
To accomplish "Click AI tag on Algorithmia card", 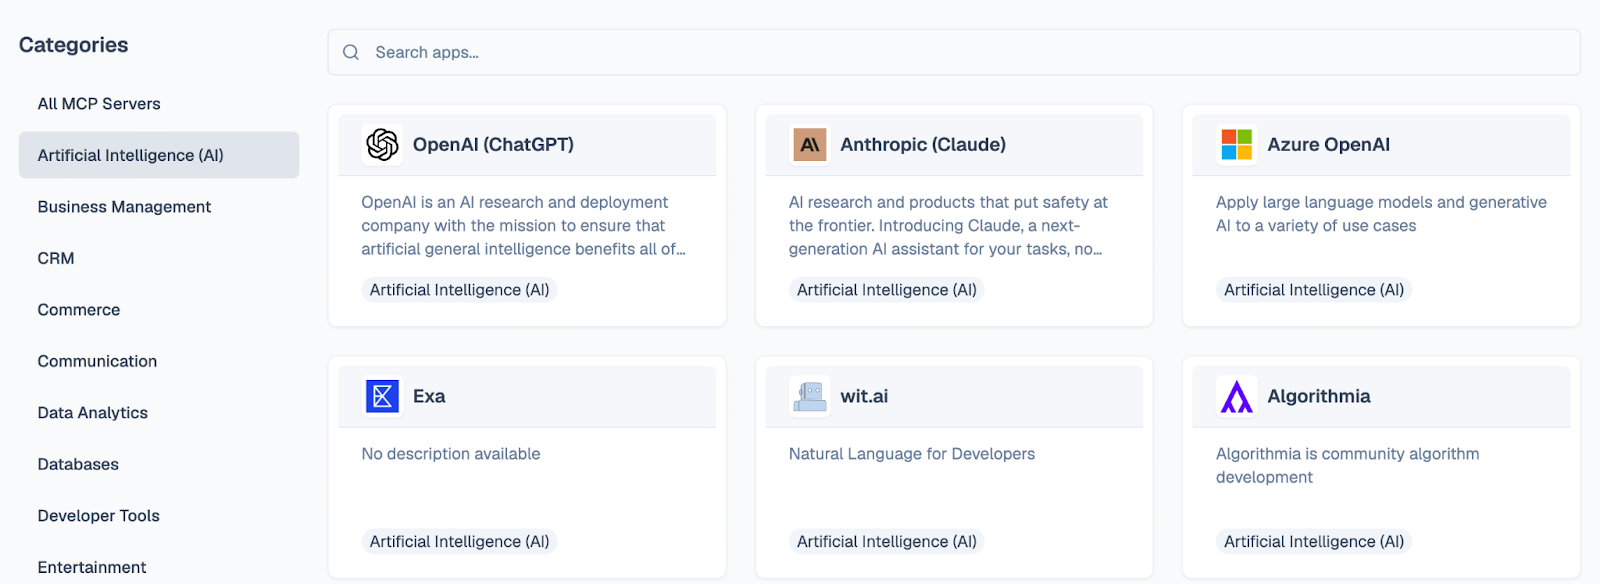I will coord(1314,542).
